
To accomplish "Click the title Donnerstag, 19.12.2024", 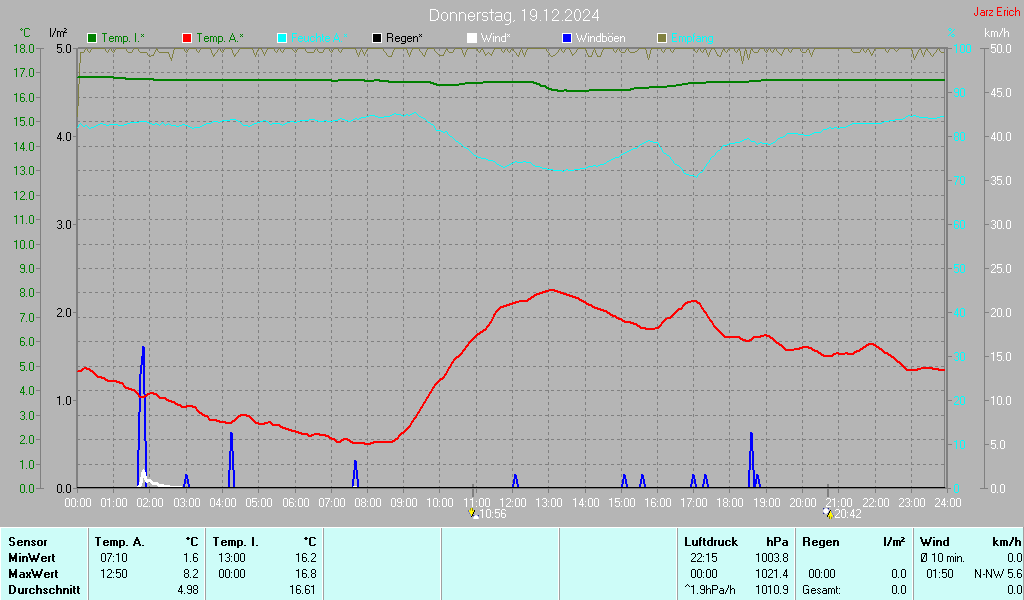I will tap(513, 15).
